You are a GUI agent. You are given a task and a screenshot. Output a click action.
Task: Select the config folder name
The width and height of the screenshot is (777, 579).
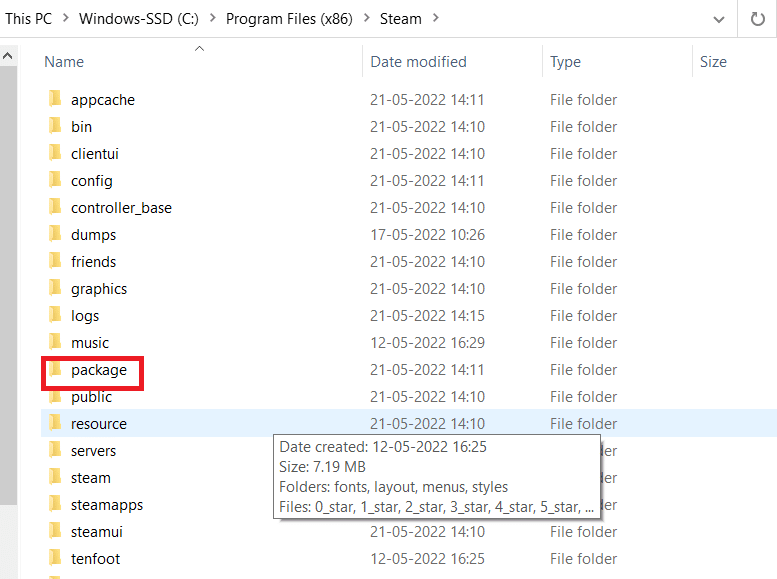pyautogui.click(x=92, y=181)
